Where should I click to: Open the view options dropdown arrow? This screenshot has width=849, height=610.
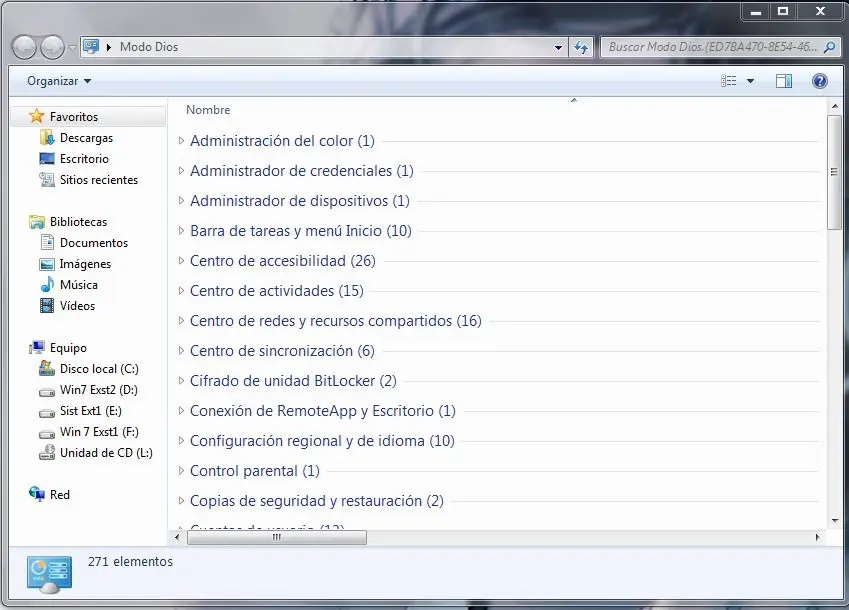tap(750, 81)
